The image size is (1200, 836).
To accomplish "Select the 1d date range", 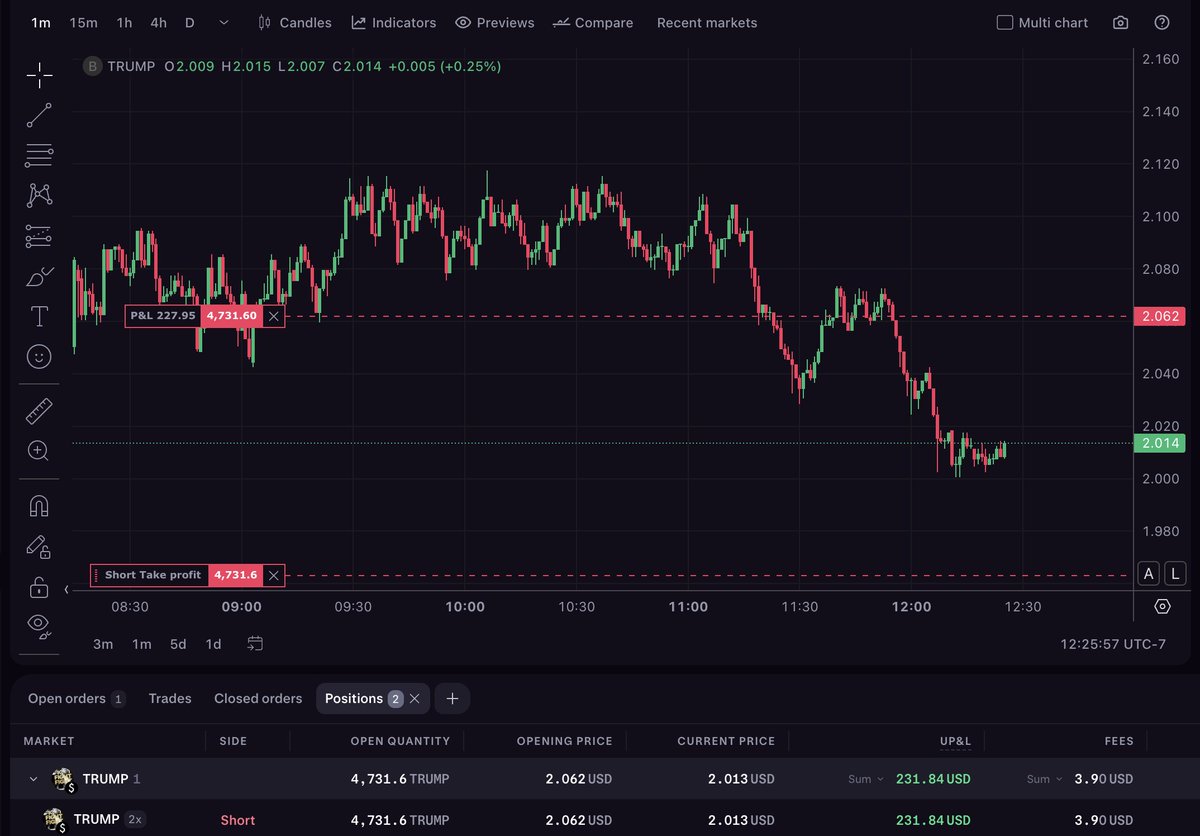I will tap(213, 644).
